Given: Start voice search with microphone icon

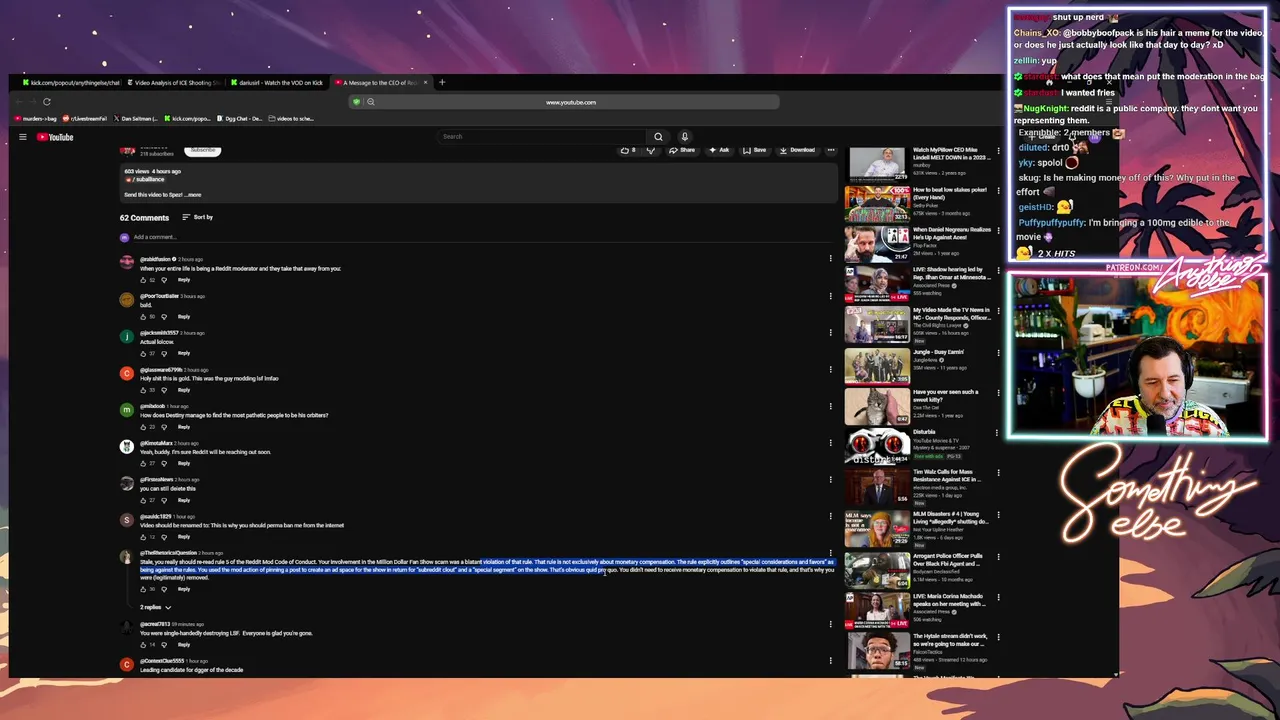Looking at the screenshot, I should tap(684, 137).
